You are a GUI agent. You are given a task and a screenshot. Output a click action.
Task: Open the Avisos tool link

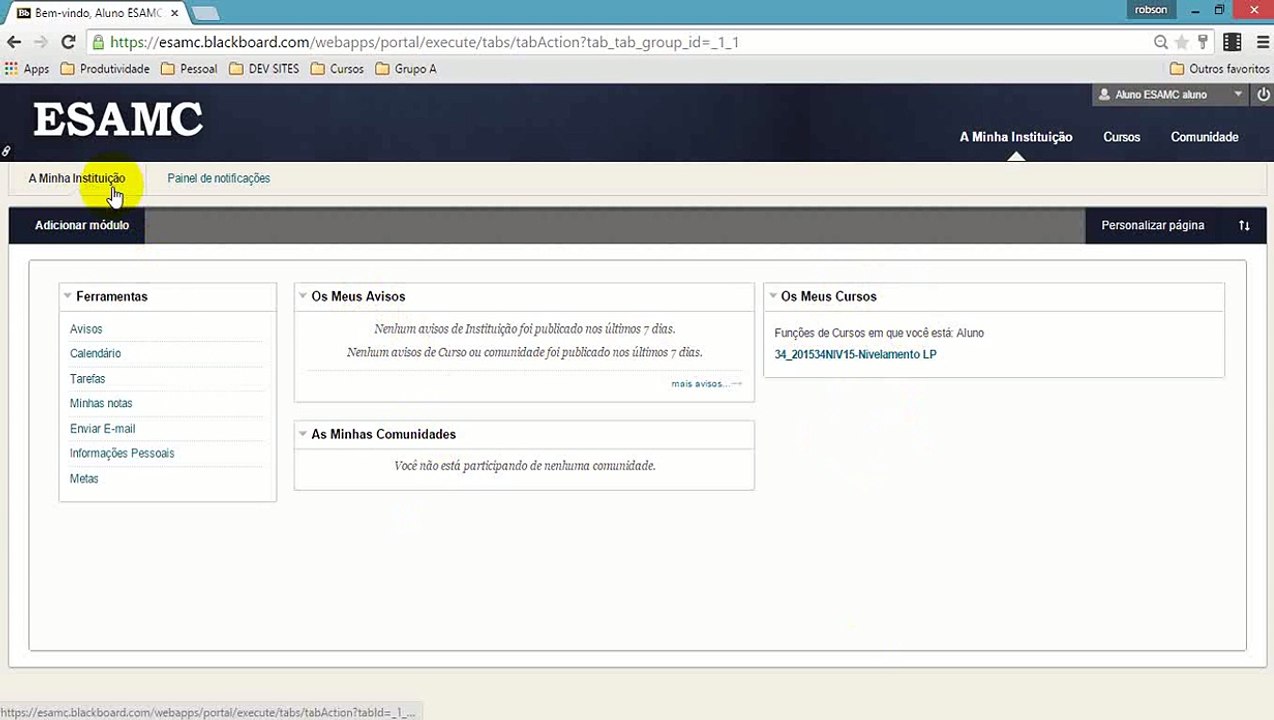coord(86,329)
